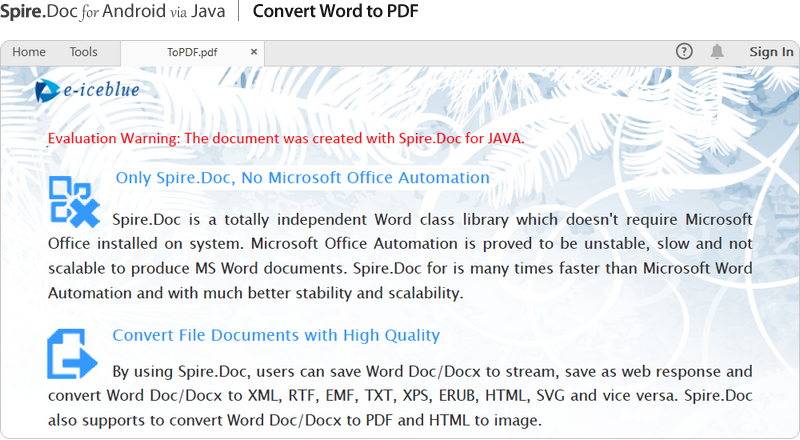Click heading 'Only Spire.Doc, No Microsoft Office Automation'

click(302, 178)
